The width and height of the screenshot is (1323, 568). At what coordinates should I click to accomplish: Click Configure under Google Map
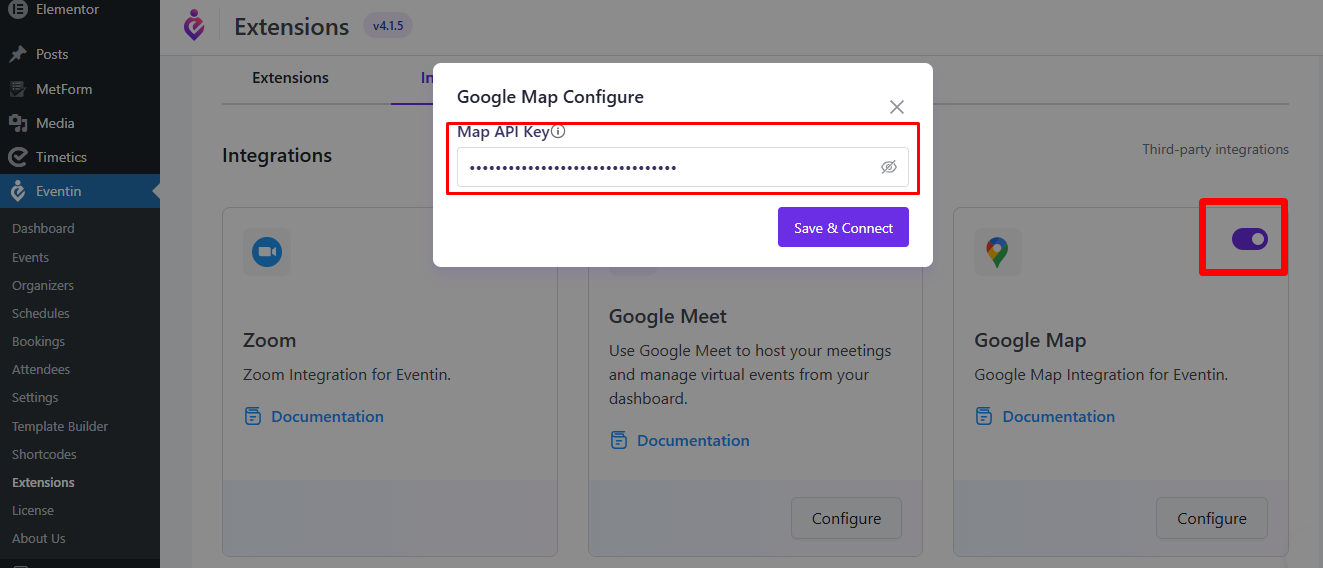[1211, 518]
